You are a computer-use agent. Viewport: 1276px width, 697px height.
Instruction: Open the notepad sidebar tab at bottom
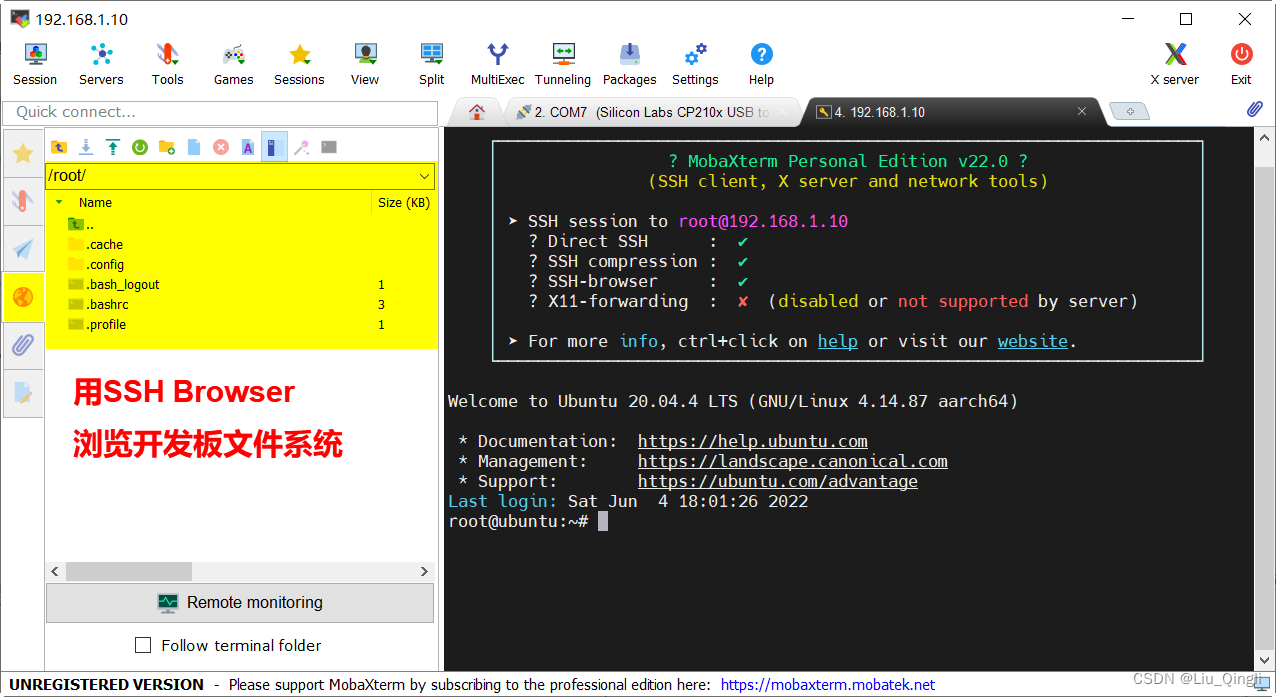pyautogui.click(x=23, y=393)
